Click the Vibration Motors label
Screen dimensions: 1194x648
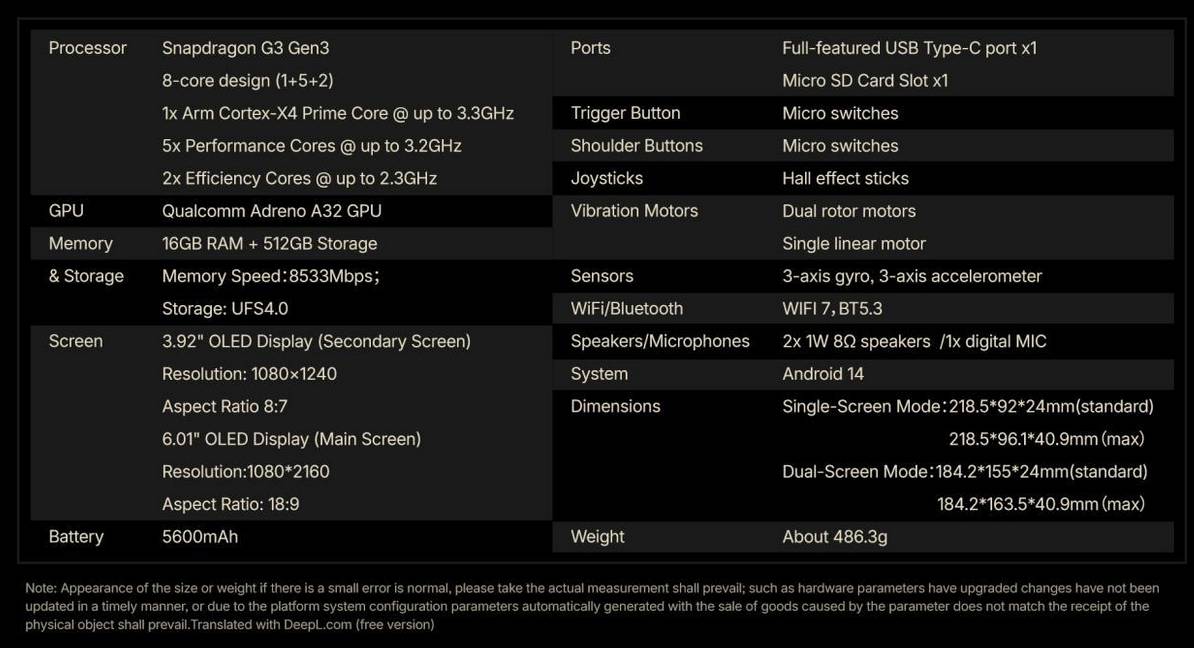pyautogui.click(x=634, y=211)
